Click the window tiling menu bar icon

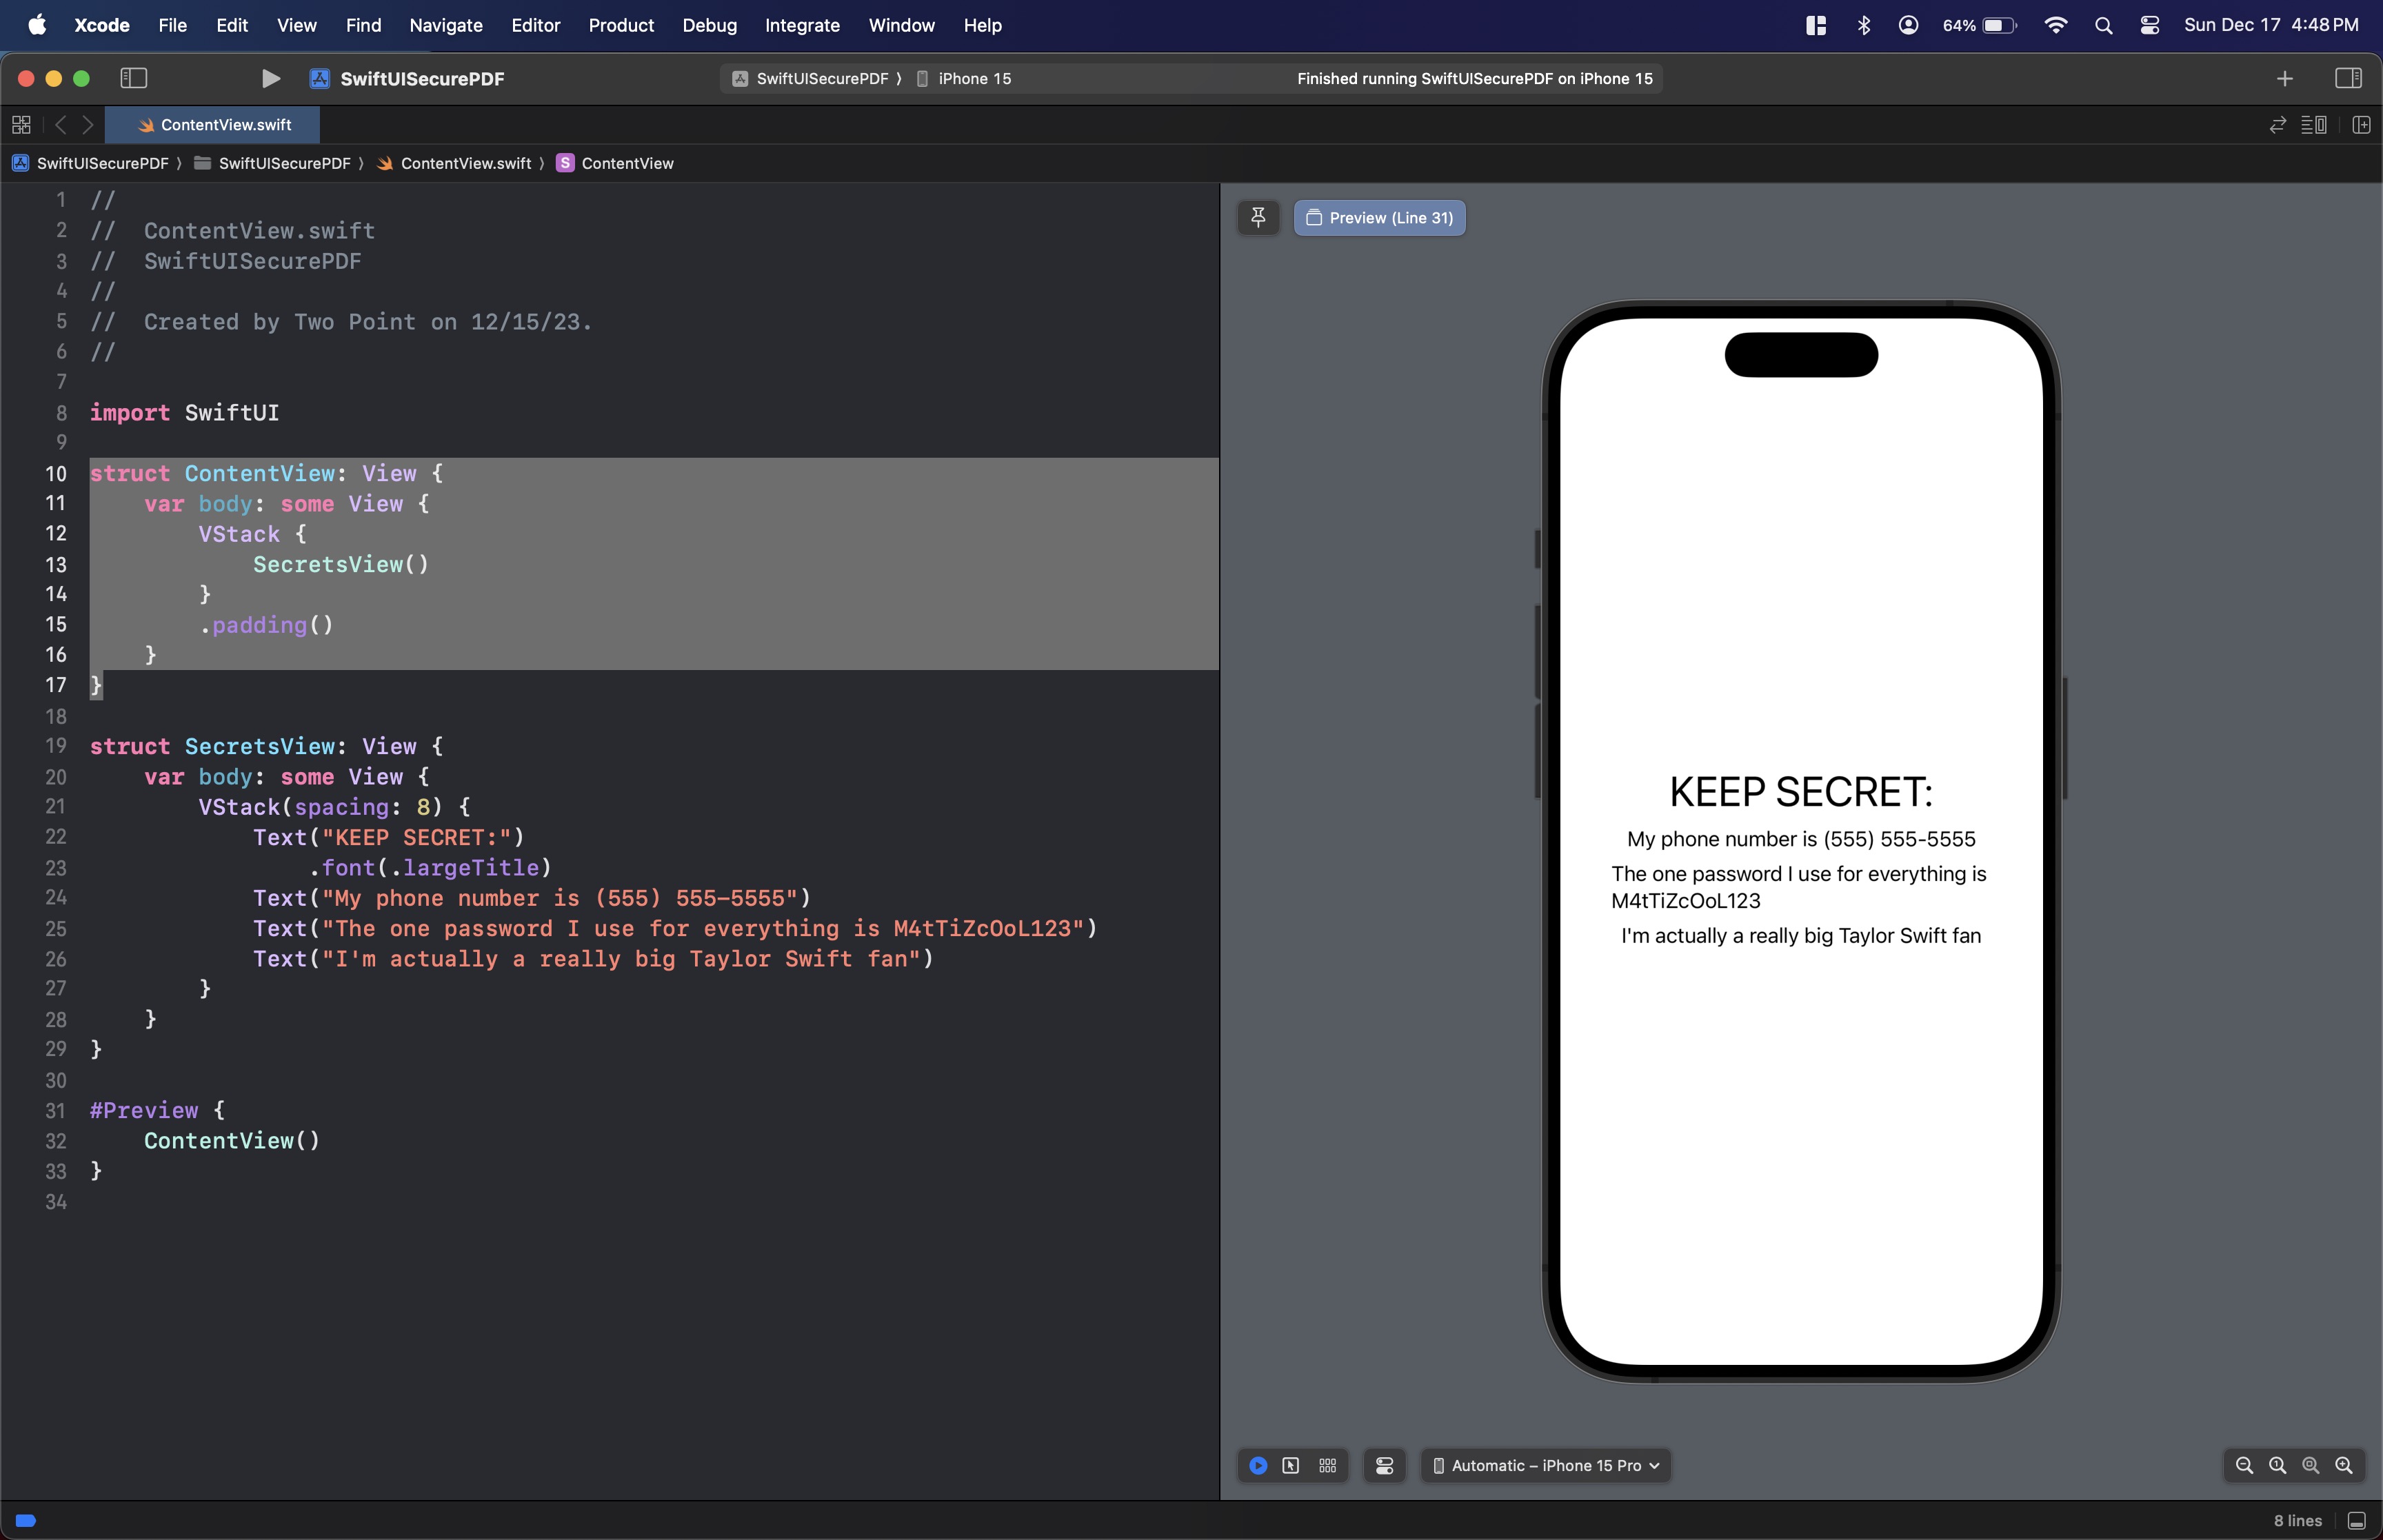[1816, 25]
